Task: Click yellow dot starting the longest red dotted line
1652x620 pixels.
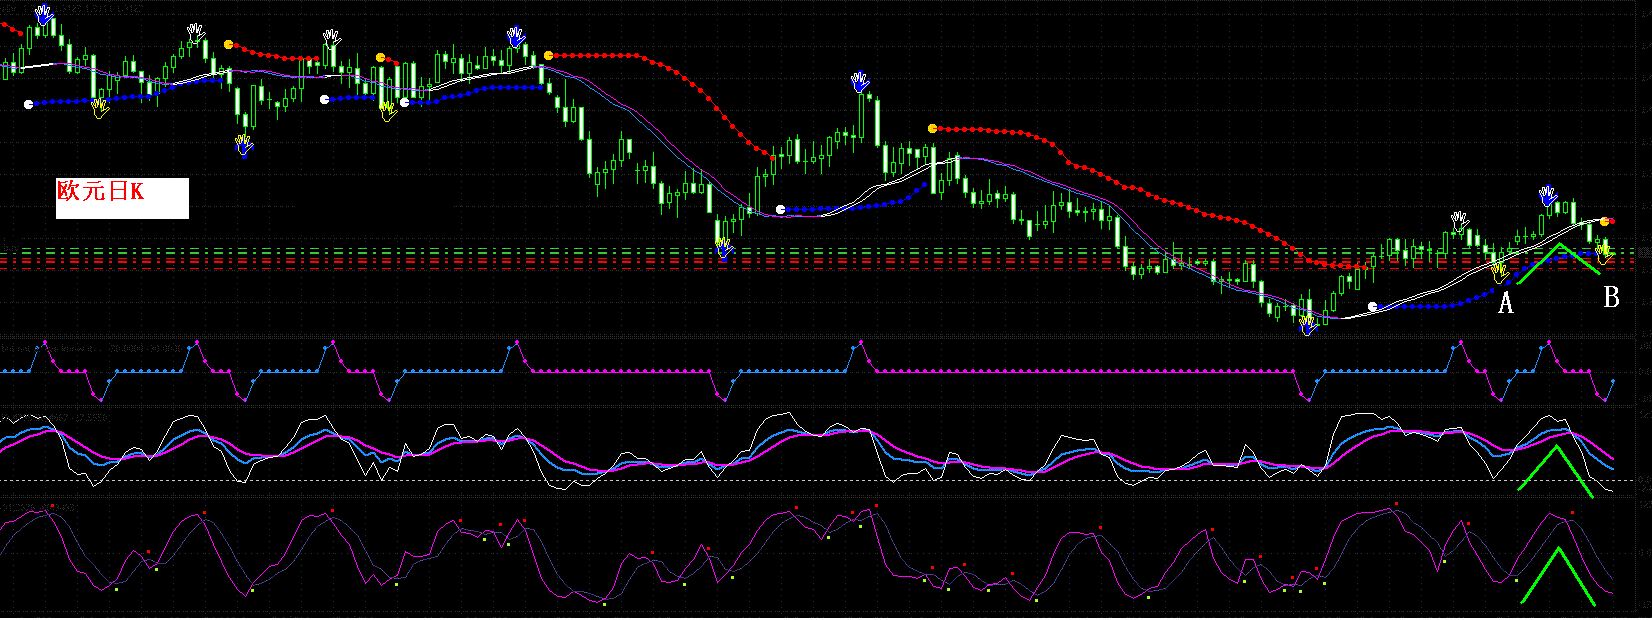Action: (932, 128)
